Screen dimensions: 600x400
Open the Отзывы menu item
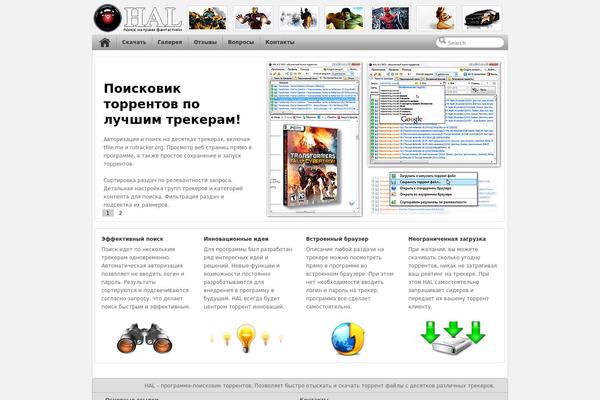205,42
